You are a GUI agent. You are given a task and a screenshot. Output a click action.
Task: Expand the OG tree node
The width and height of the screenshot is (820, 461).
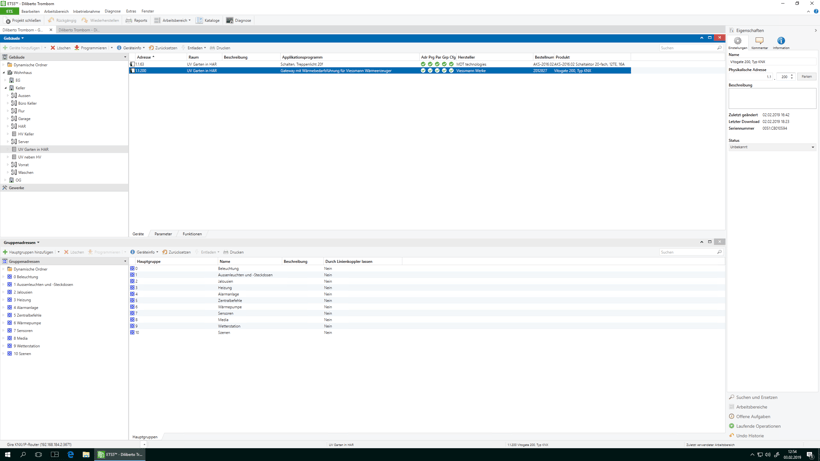pyautogui.click(x=6, y=180)
